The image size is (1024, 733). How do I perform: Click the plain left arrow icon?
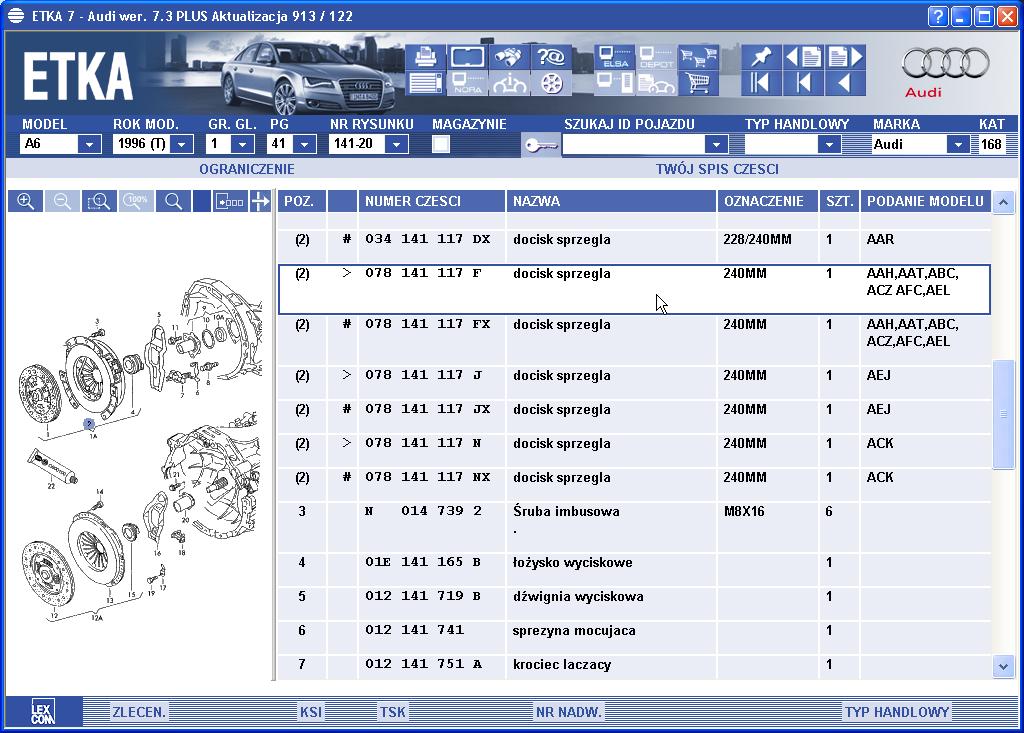tap(845, 84)
